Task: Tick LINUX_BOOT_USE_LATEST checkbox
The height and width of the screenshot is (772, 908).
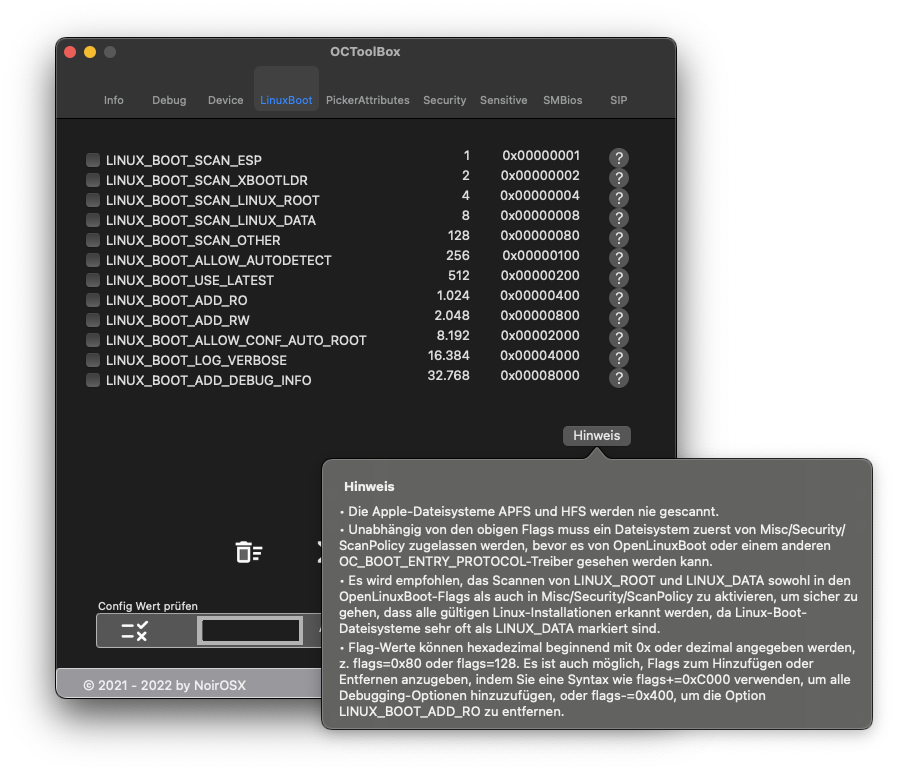Action: 93,280
